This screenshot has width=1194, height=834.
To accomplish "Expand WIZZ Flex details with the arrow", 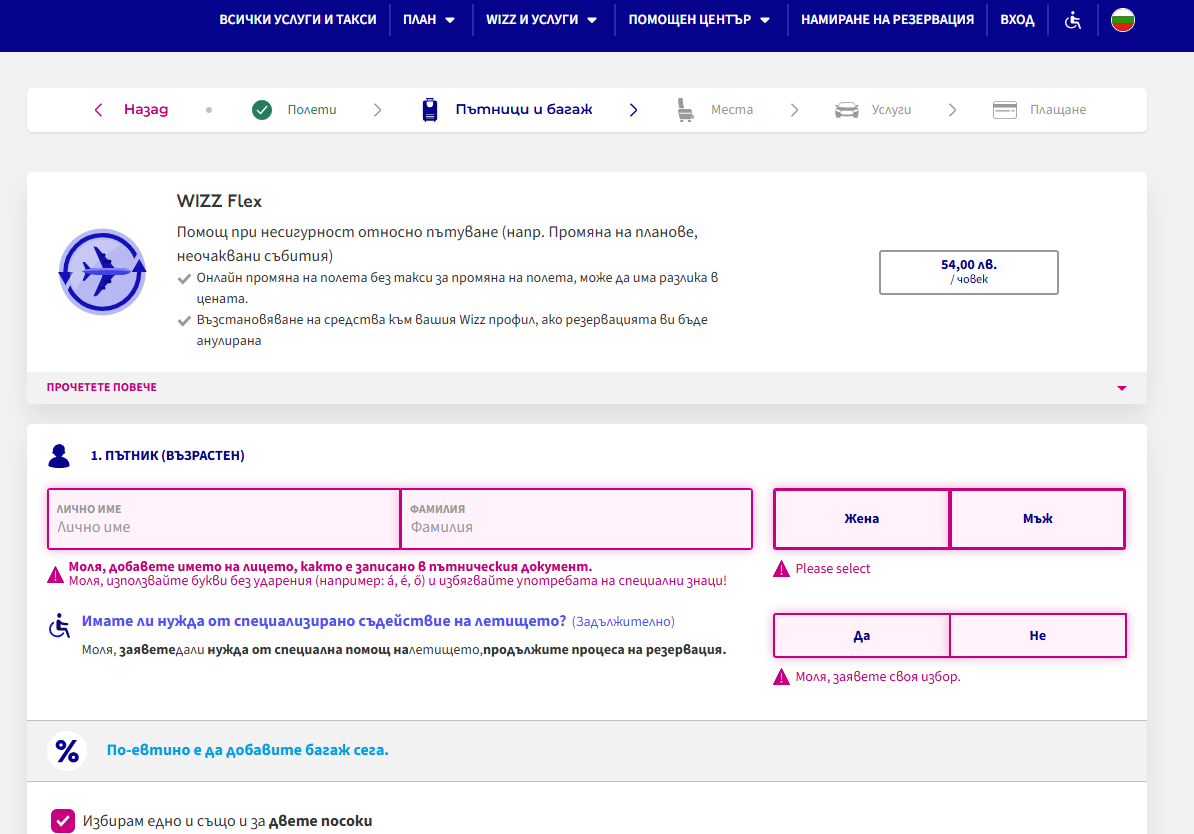I will click(x=1122, y=388).
